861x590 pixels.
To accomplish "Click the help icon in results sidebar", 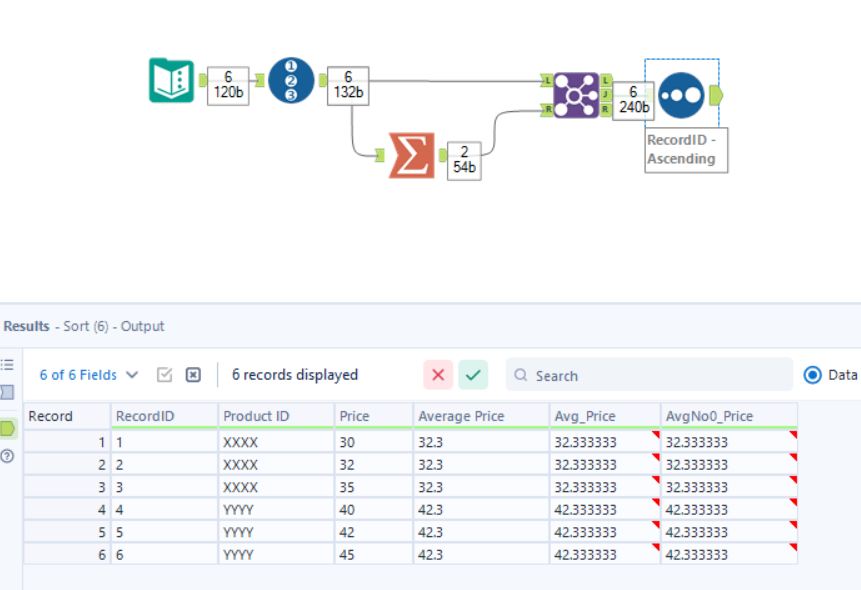I will coord(7,455).
